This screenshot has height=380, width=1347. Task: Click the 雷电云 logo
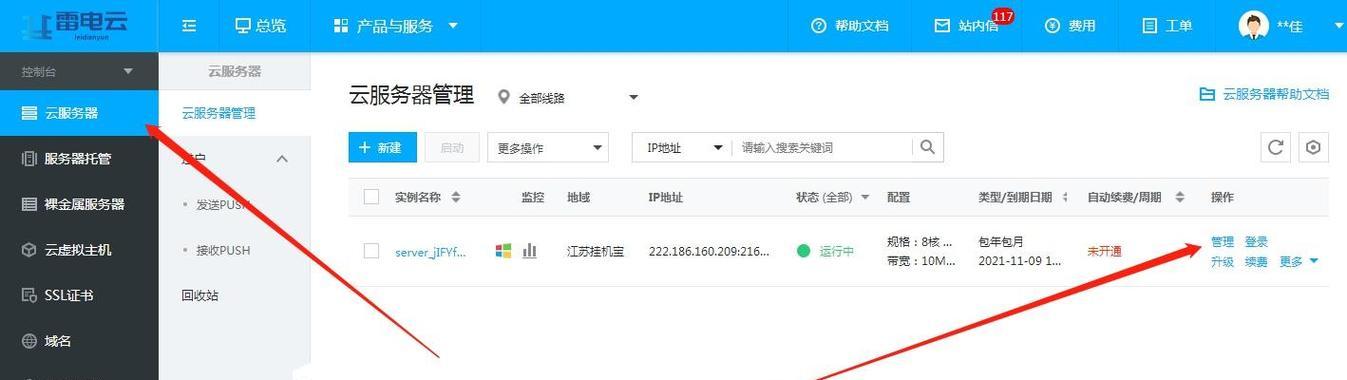click(x=75, y=25)
